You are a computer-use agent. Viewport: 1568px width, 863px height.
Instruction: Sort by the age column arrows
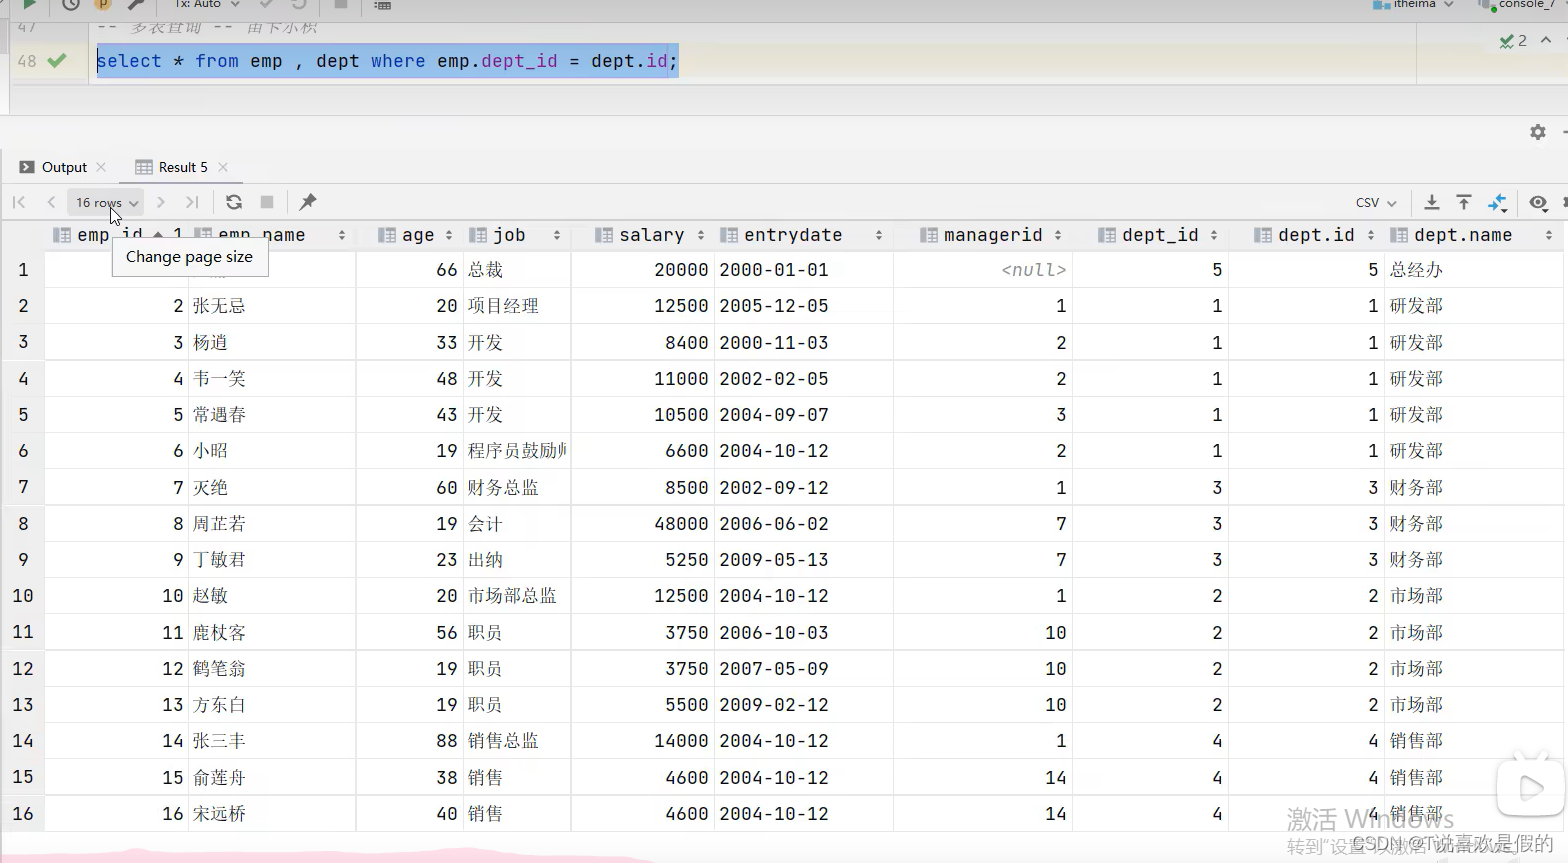pos(449,235)
